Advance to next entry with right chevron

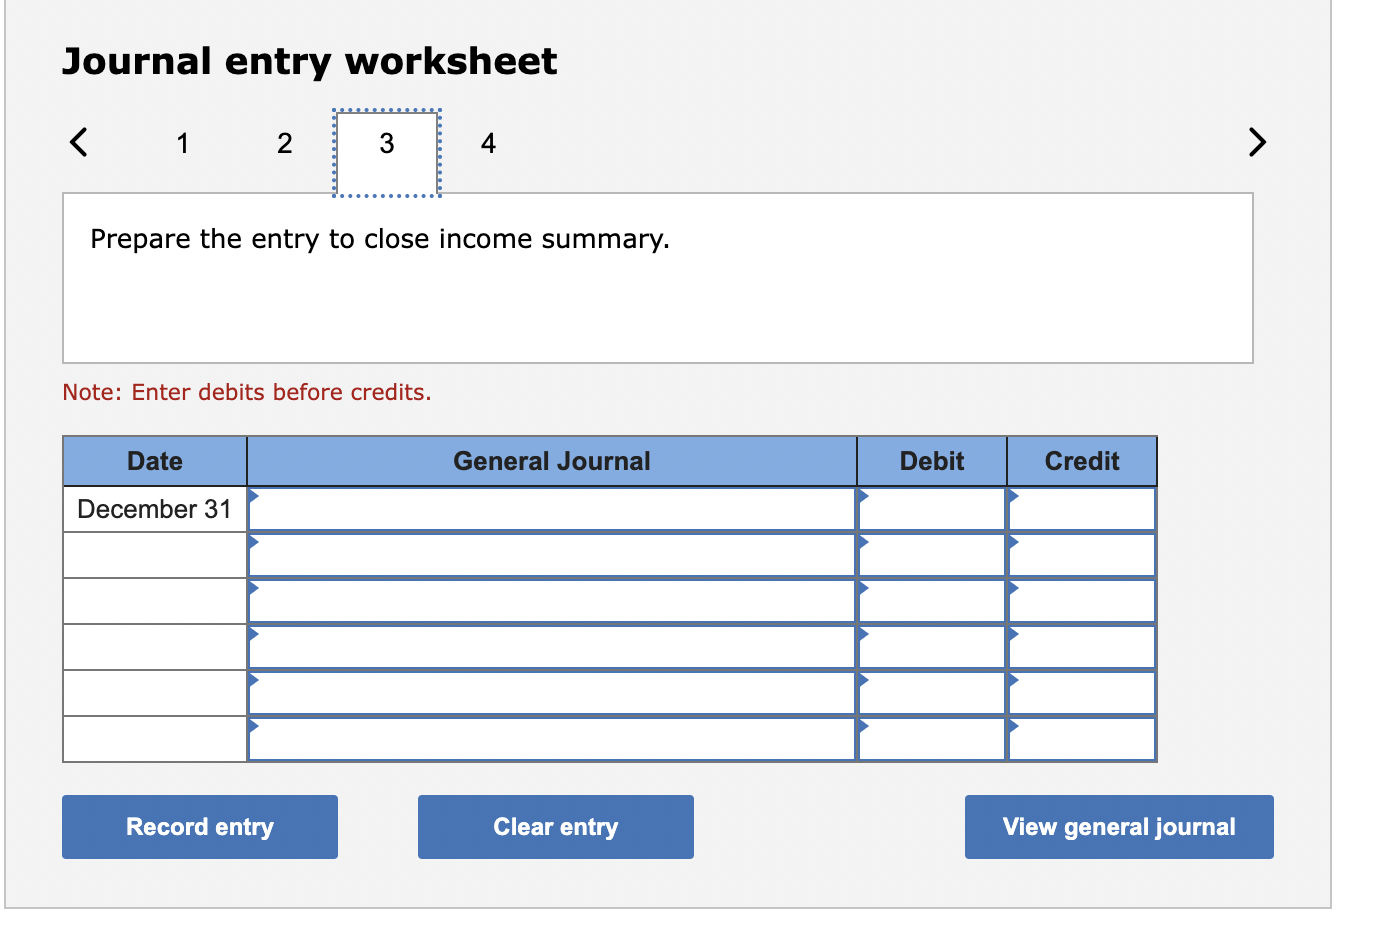click(x=1257, y=142)
